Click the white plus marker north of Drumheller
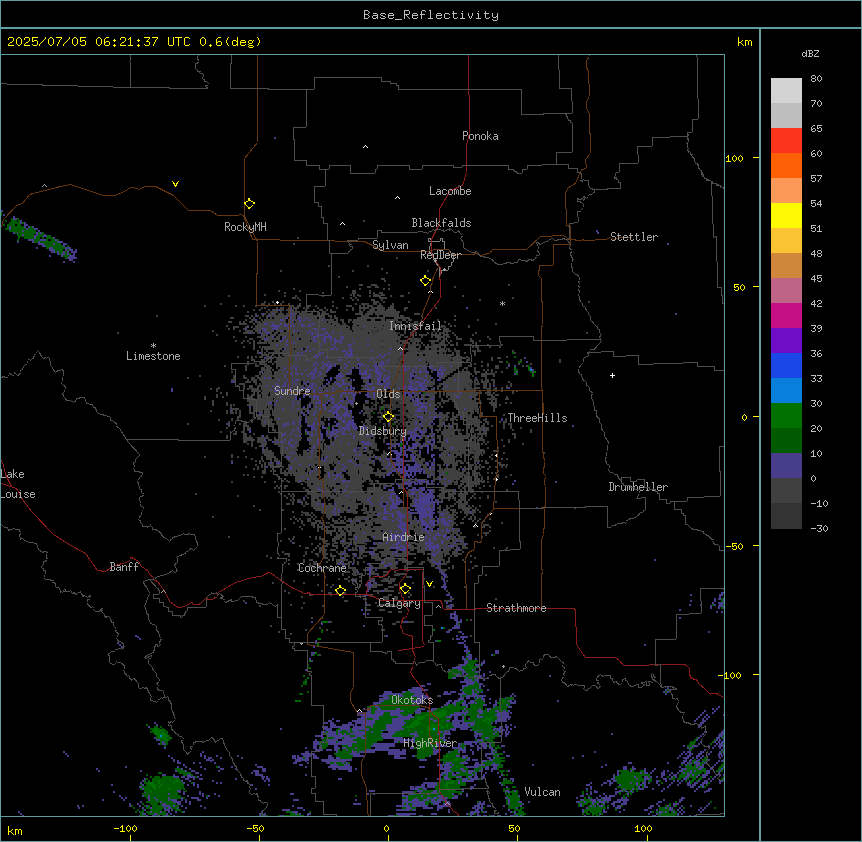The height and width of the screenshot is (842, 862). tap(612, 375)
